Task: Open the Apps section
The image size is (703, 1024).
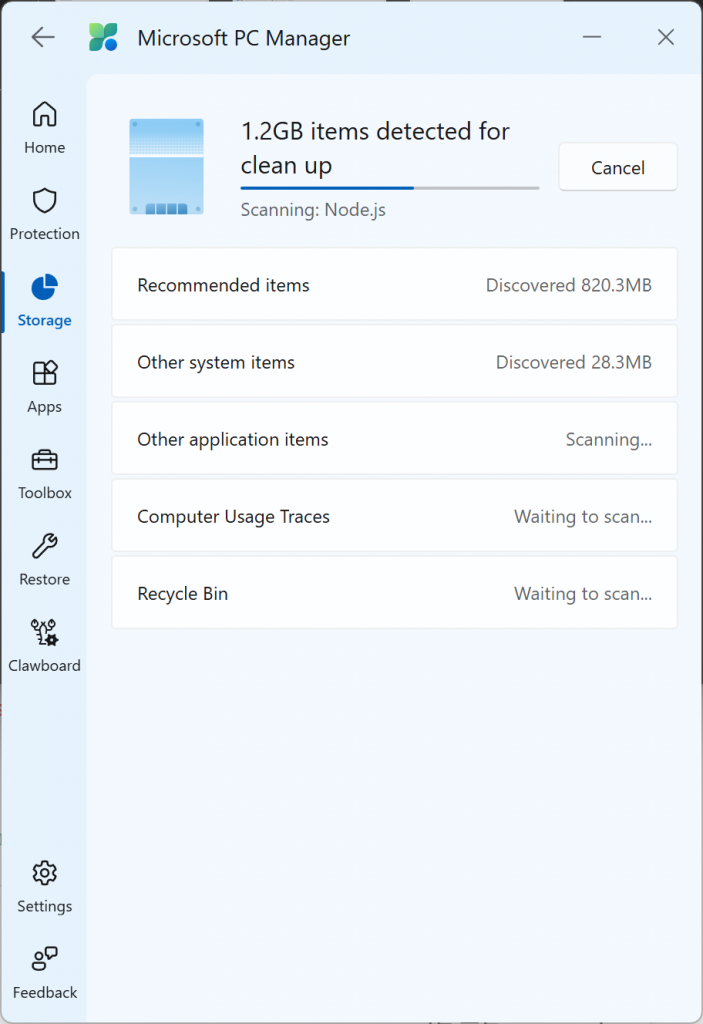Action: 44,387
